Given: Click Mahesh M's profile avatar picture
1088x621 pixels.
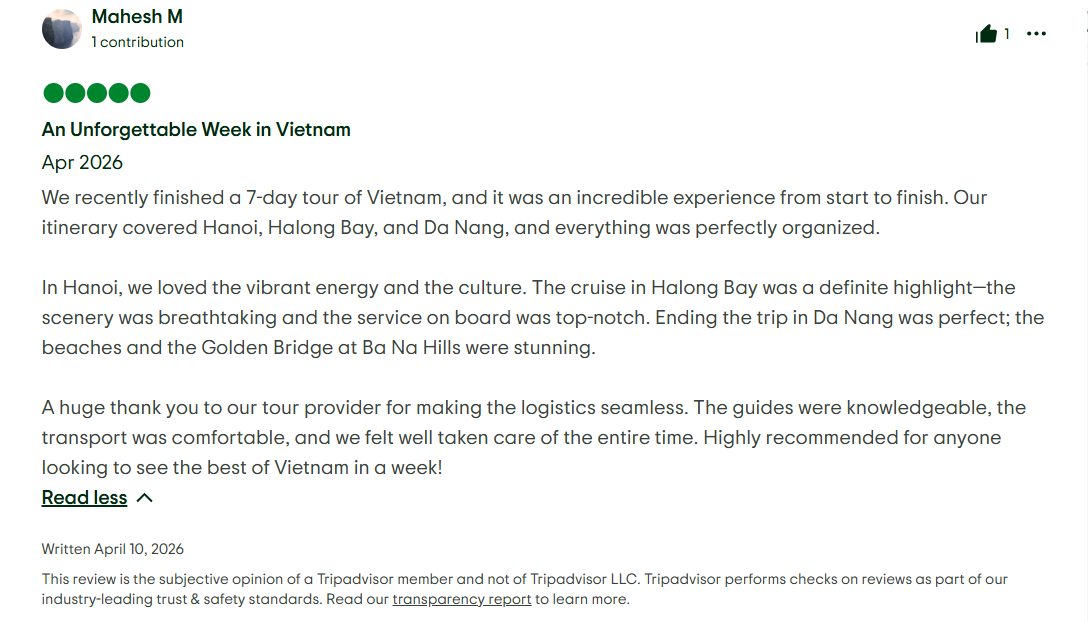Looking at the screenshot, I should (62, 29).
